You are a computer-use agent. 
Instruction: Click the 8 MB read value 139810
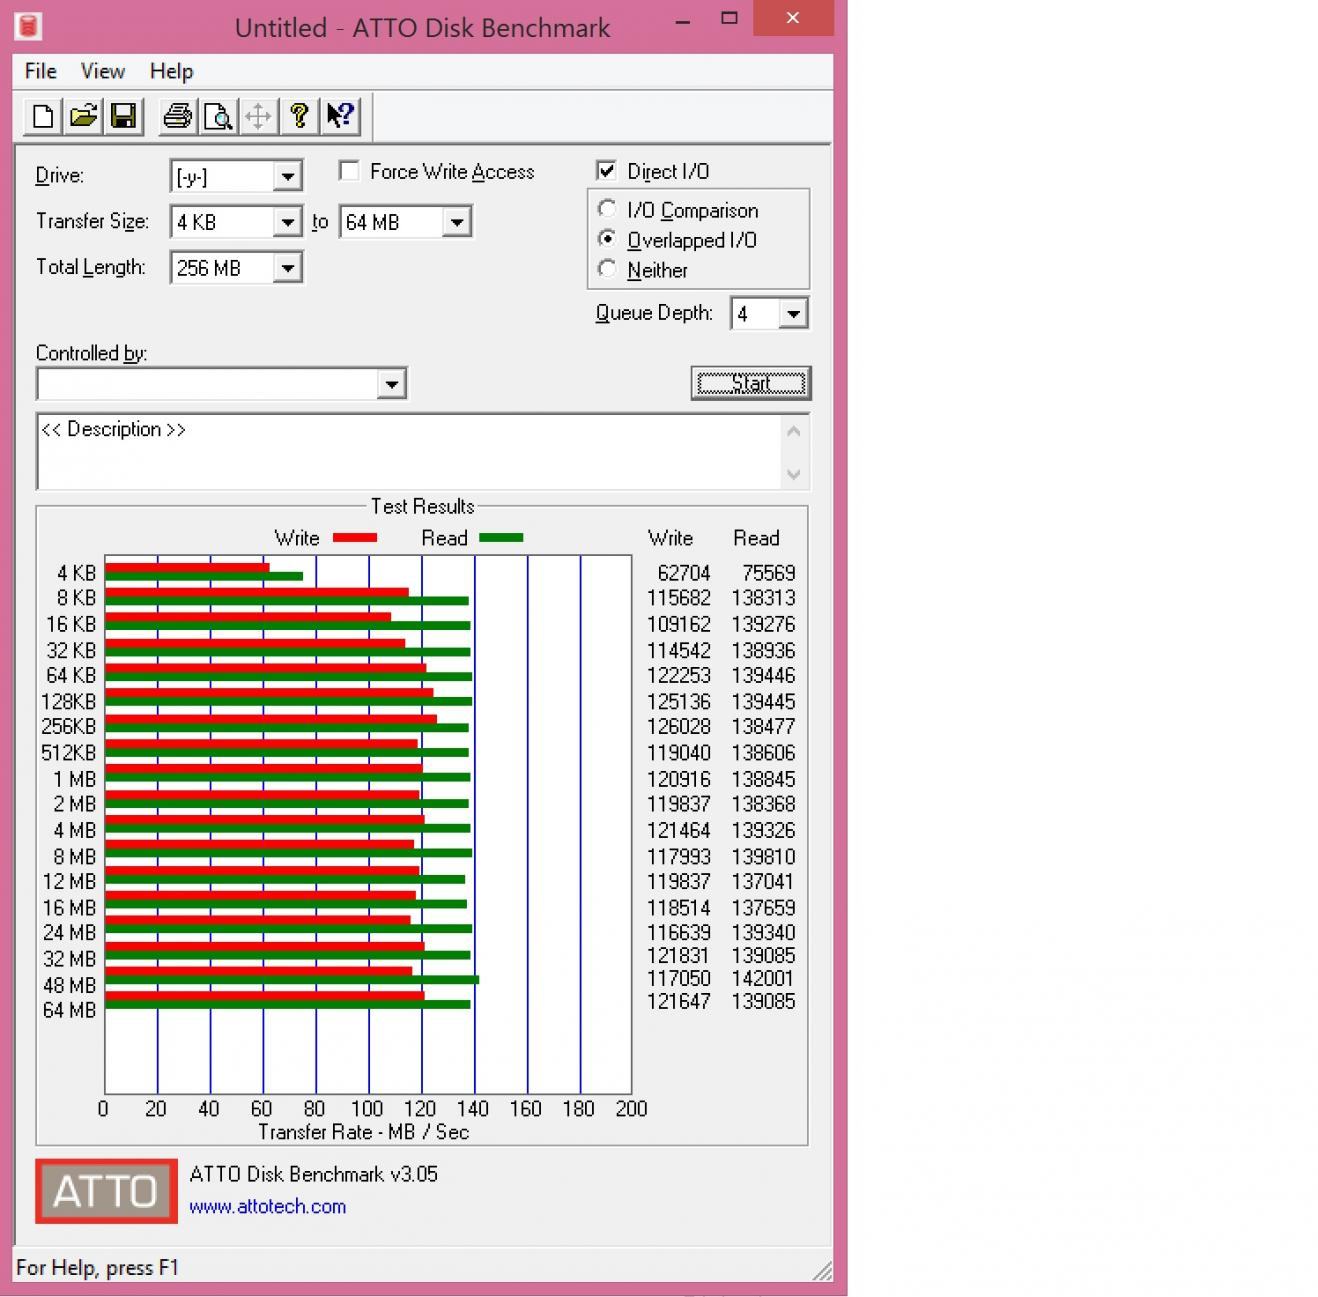[x=763, y=857]
